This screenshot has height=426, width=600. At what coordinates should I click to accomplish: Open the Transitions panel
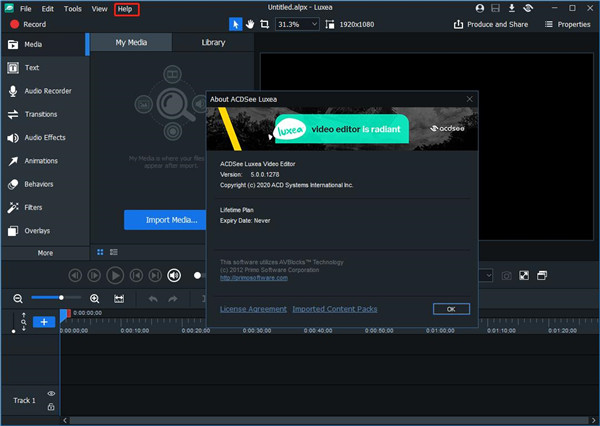(x=44, y=114)
